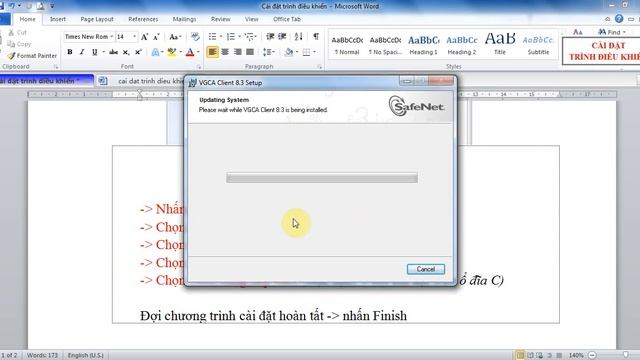Image resolution: width=640 pixels, height=360 pixels.
Task: Expand the Paragraph dialog launcher
Action: (320, 67)
